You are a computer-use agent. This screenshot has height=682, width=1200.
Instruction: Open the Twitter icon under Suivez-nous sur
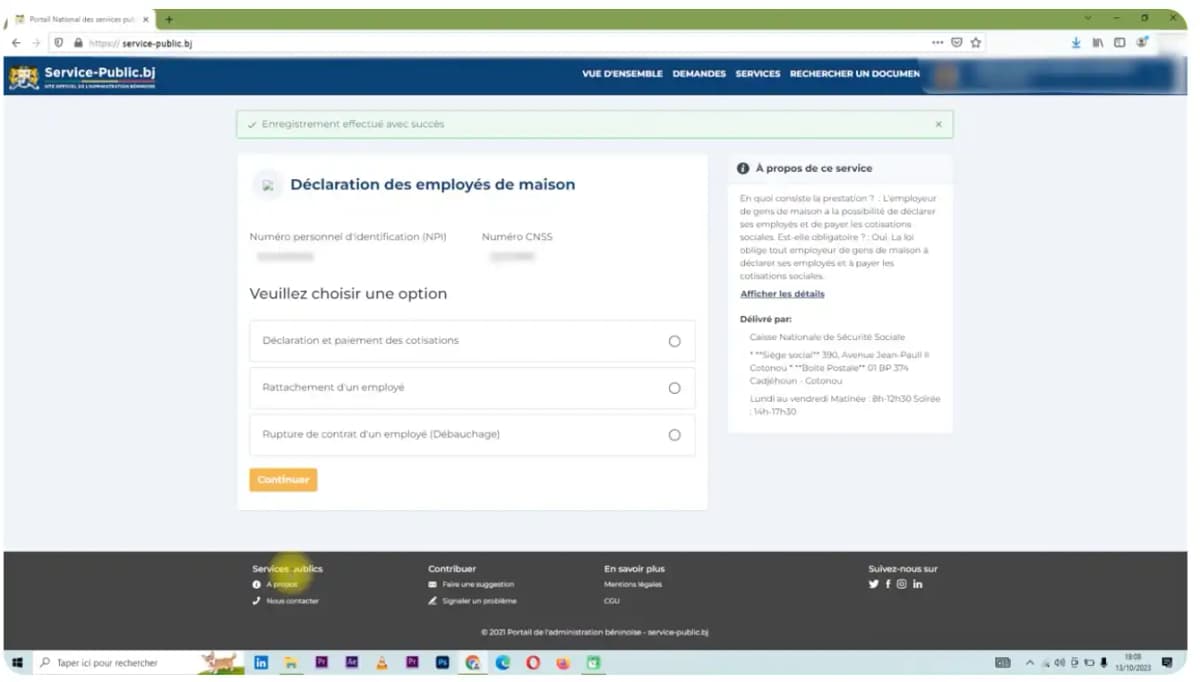(x=872, y=584)
